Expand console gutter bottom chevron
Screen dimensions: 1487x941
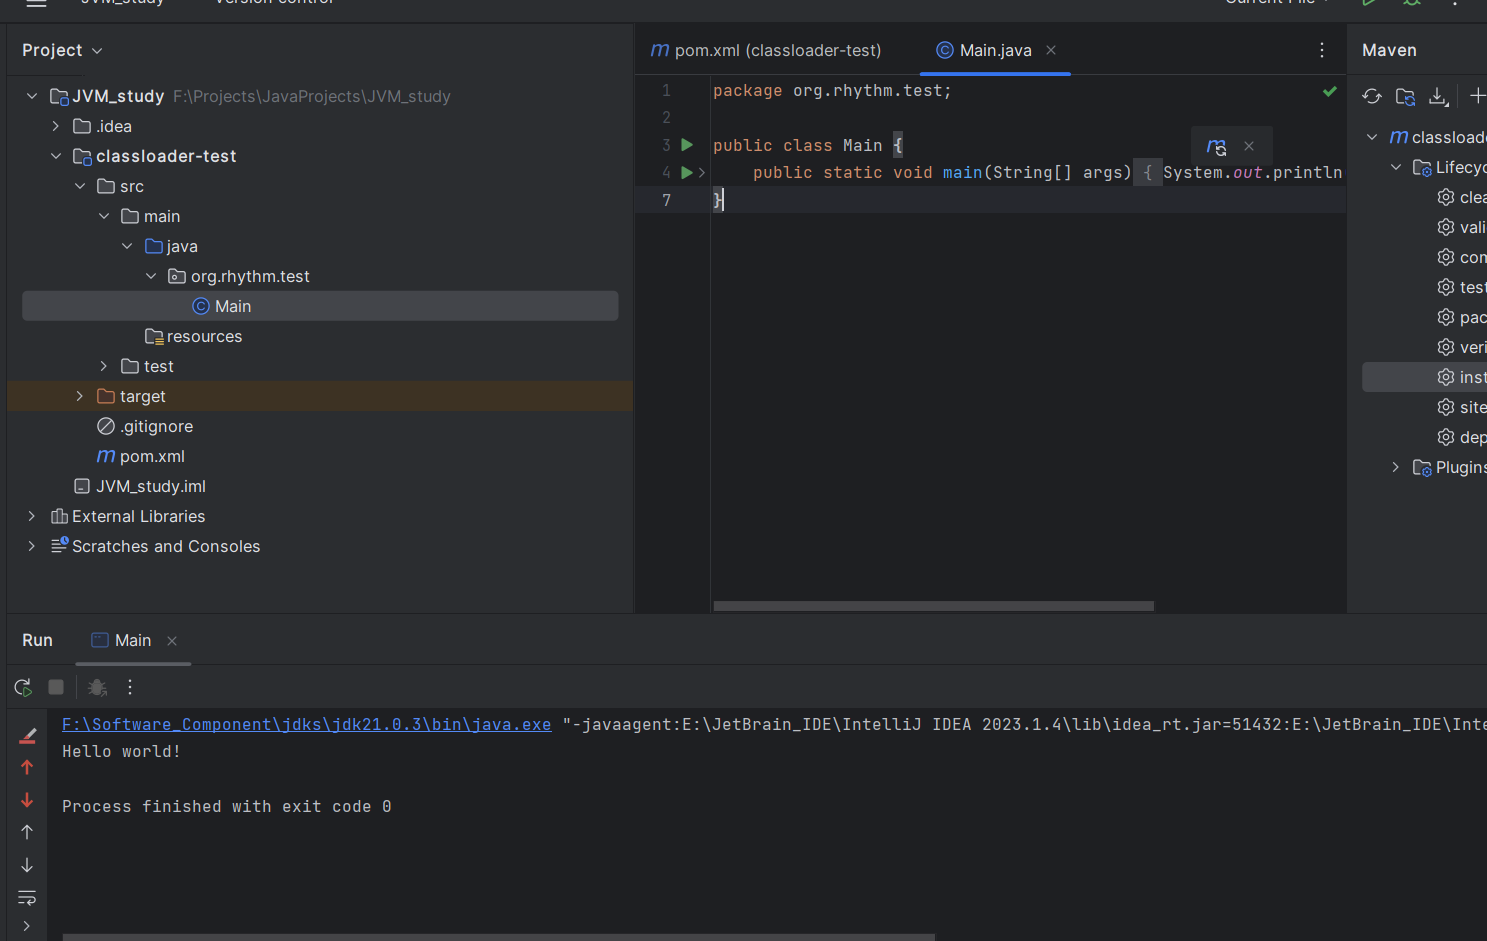tap(27, 926)
